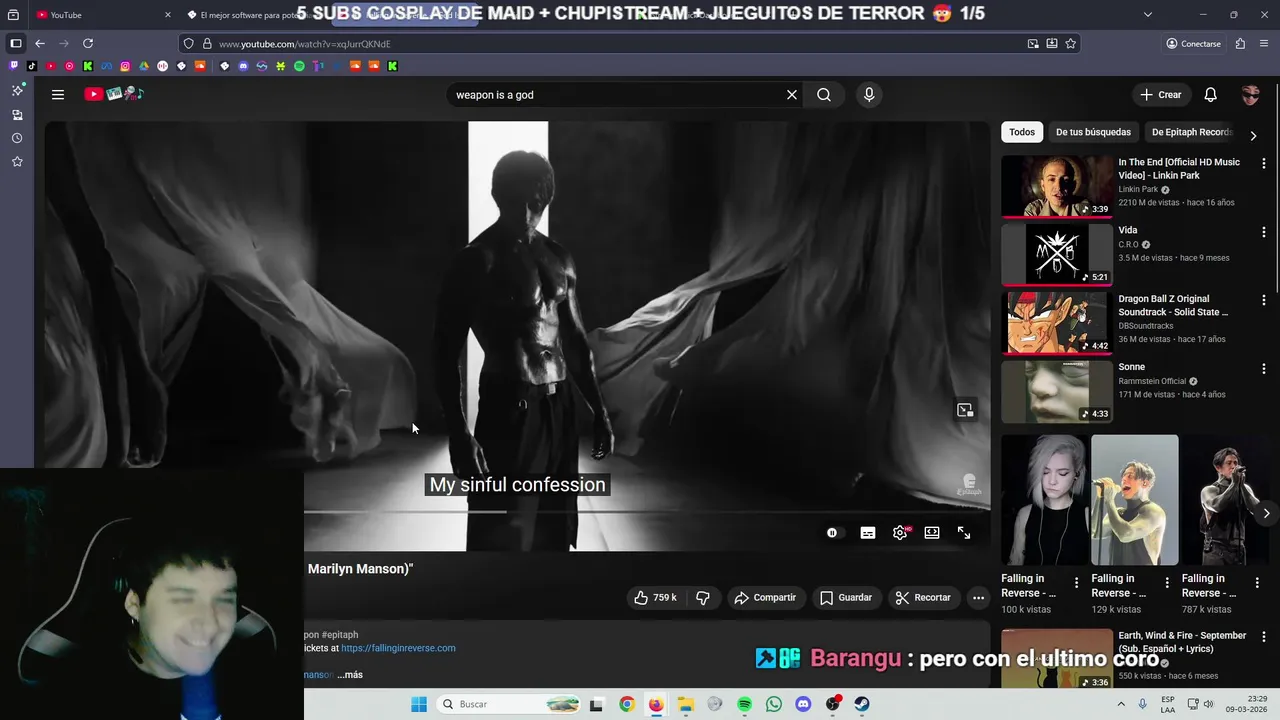Viewport: 1280px width, 720px height.
Task: Switch the player to theater mode
Action: 932,533
